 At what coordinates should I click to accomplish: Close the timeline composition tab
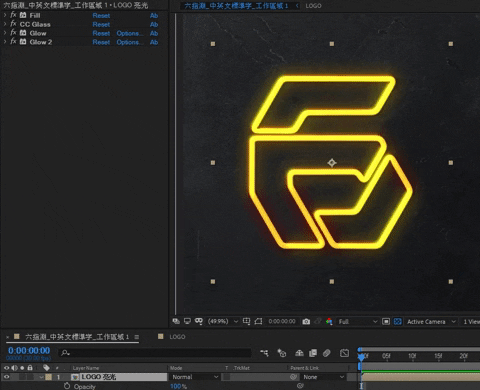(8, 337)
